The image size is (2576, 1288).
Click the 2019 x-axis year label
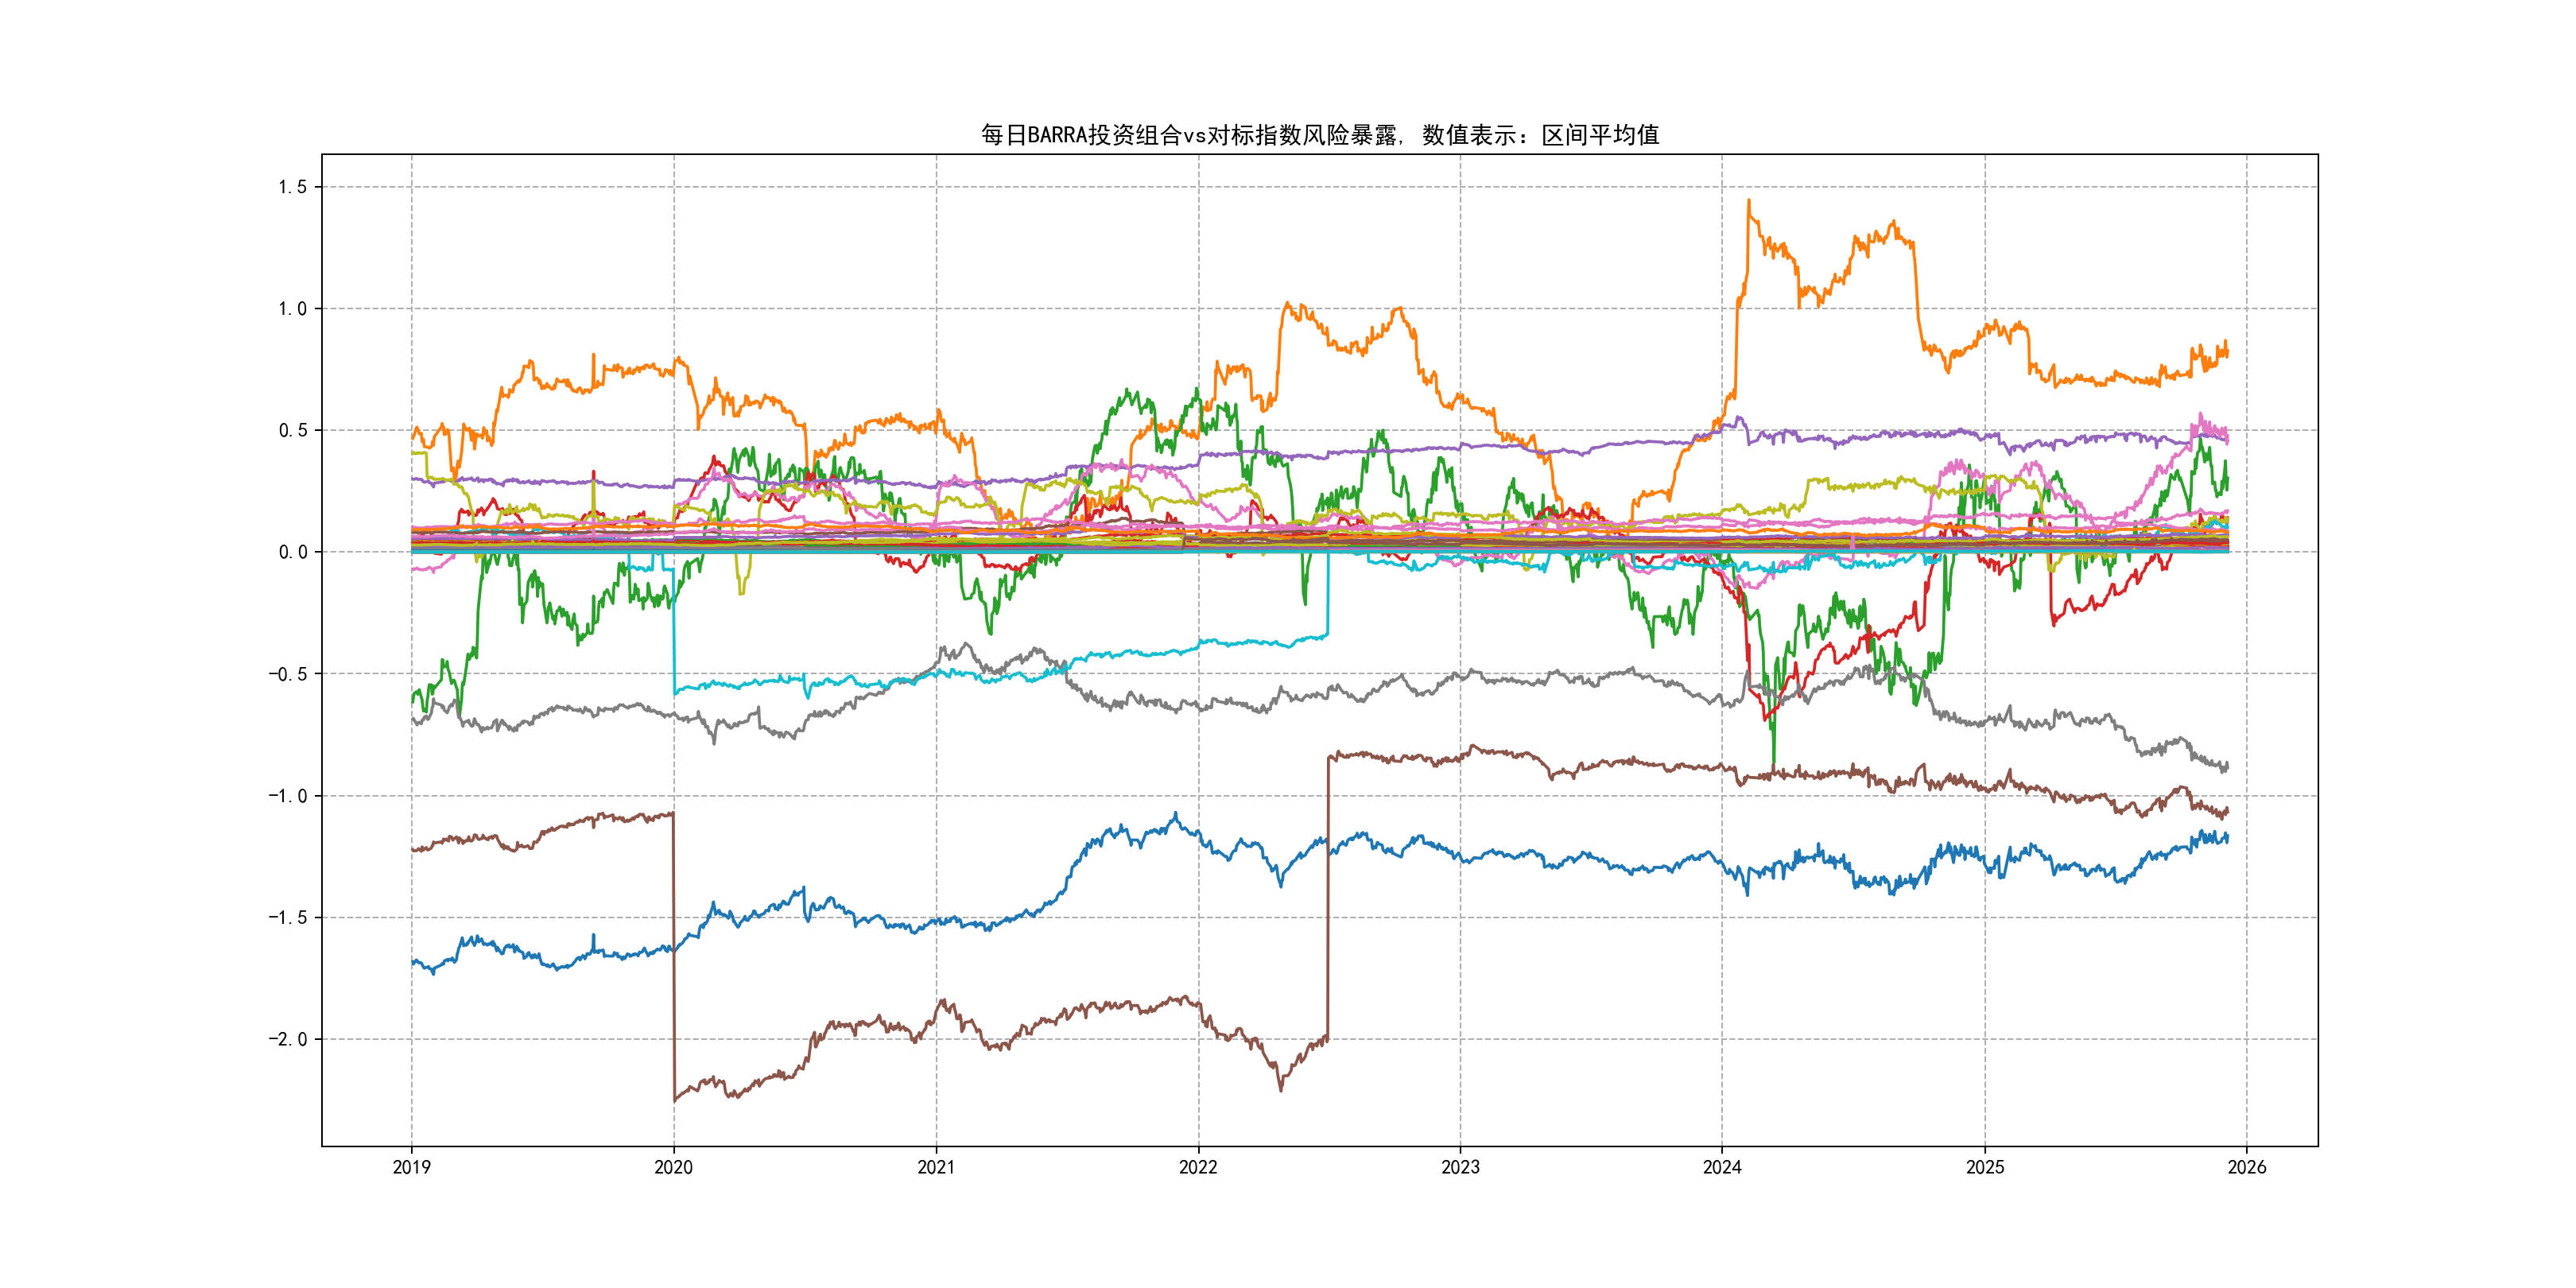(411, 1167)
